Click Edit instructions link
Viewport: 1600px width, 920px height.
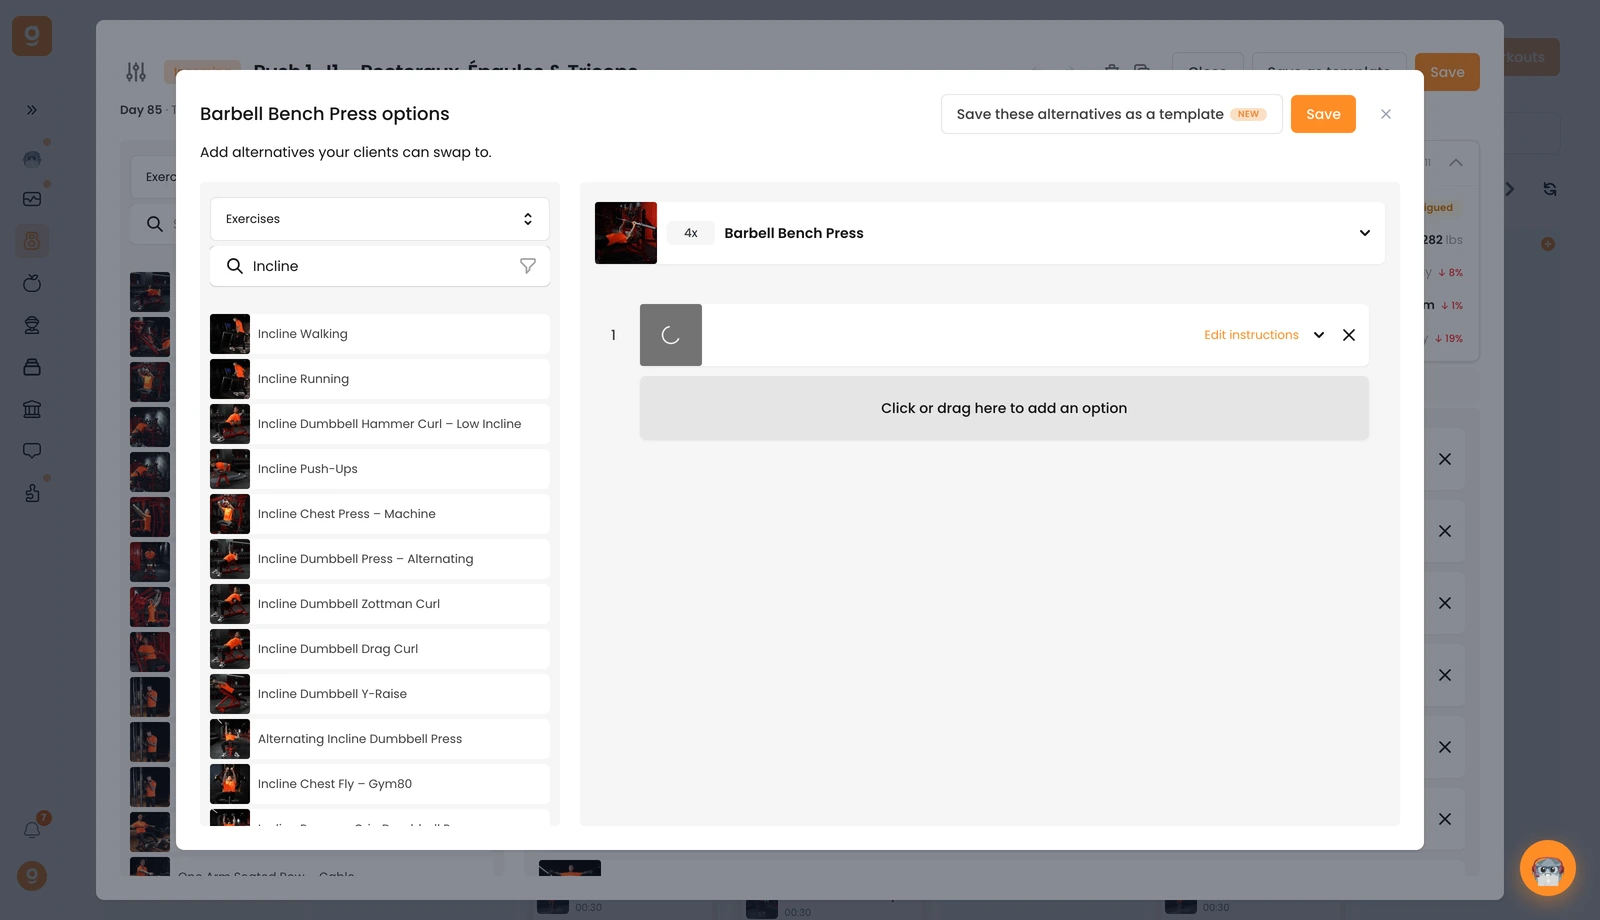1251,335
